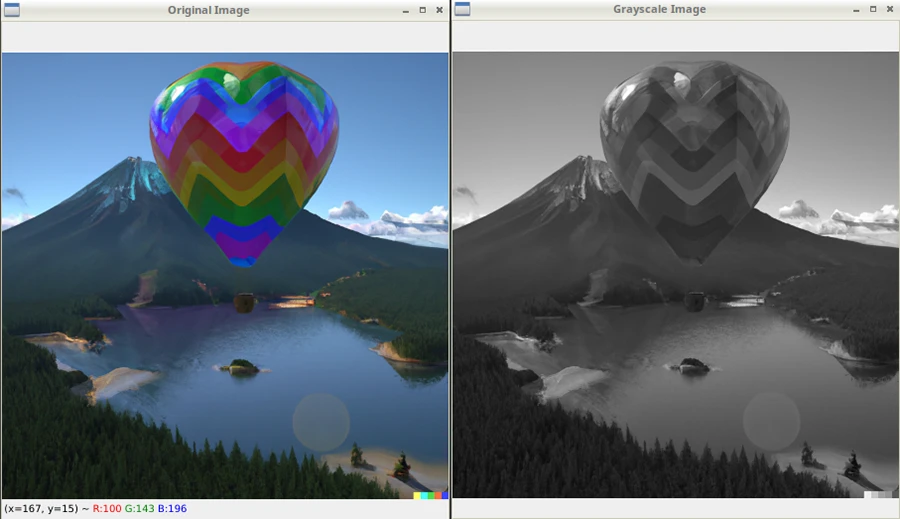Click the gray heart balloon in Grayscale Image

(695, 162)
